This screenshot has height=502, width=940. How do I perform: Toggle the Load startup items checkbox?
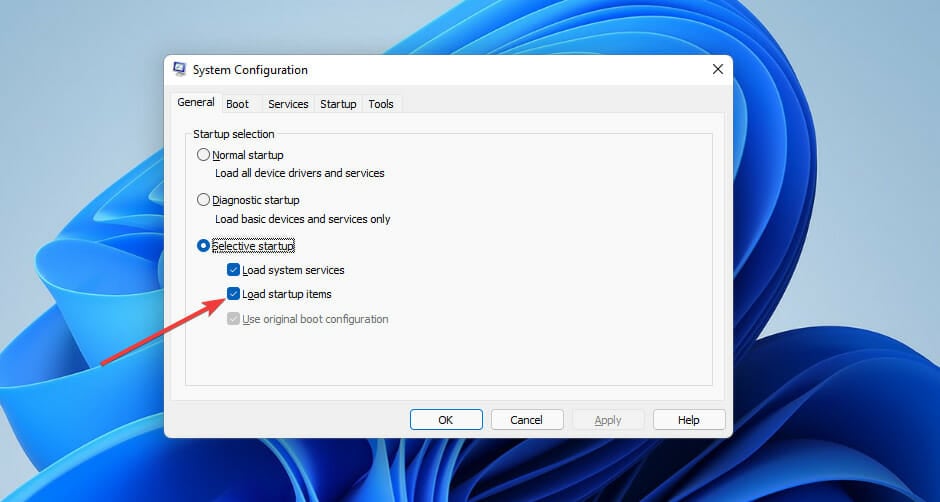pos(233,294)
